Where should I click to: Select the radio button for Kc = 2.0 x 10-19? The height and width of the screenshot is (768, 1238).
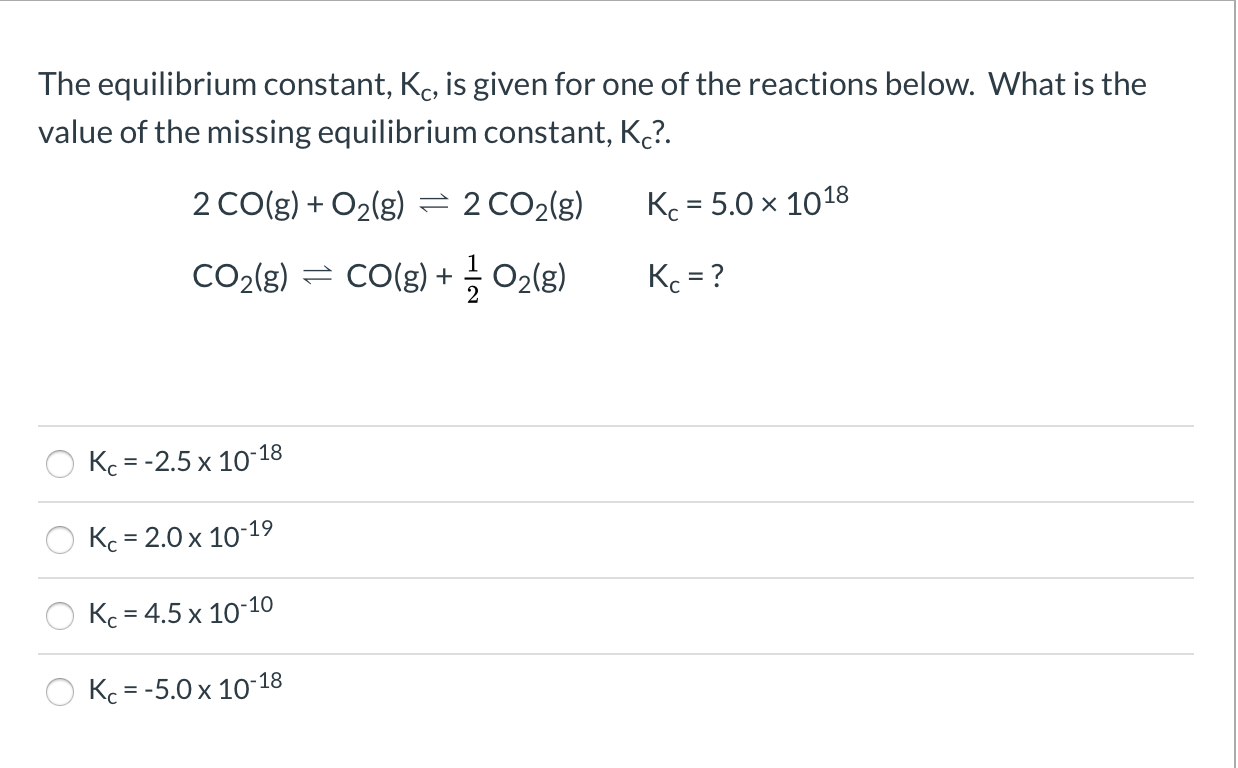click(x=60, y=540)
